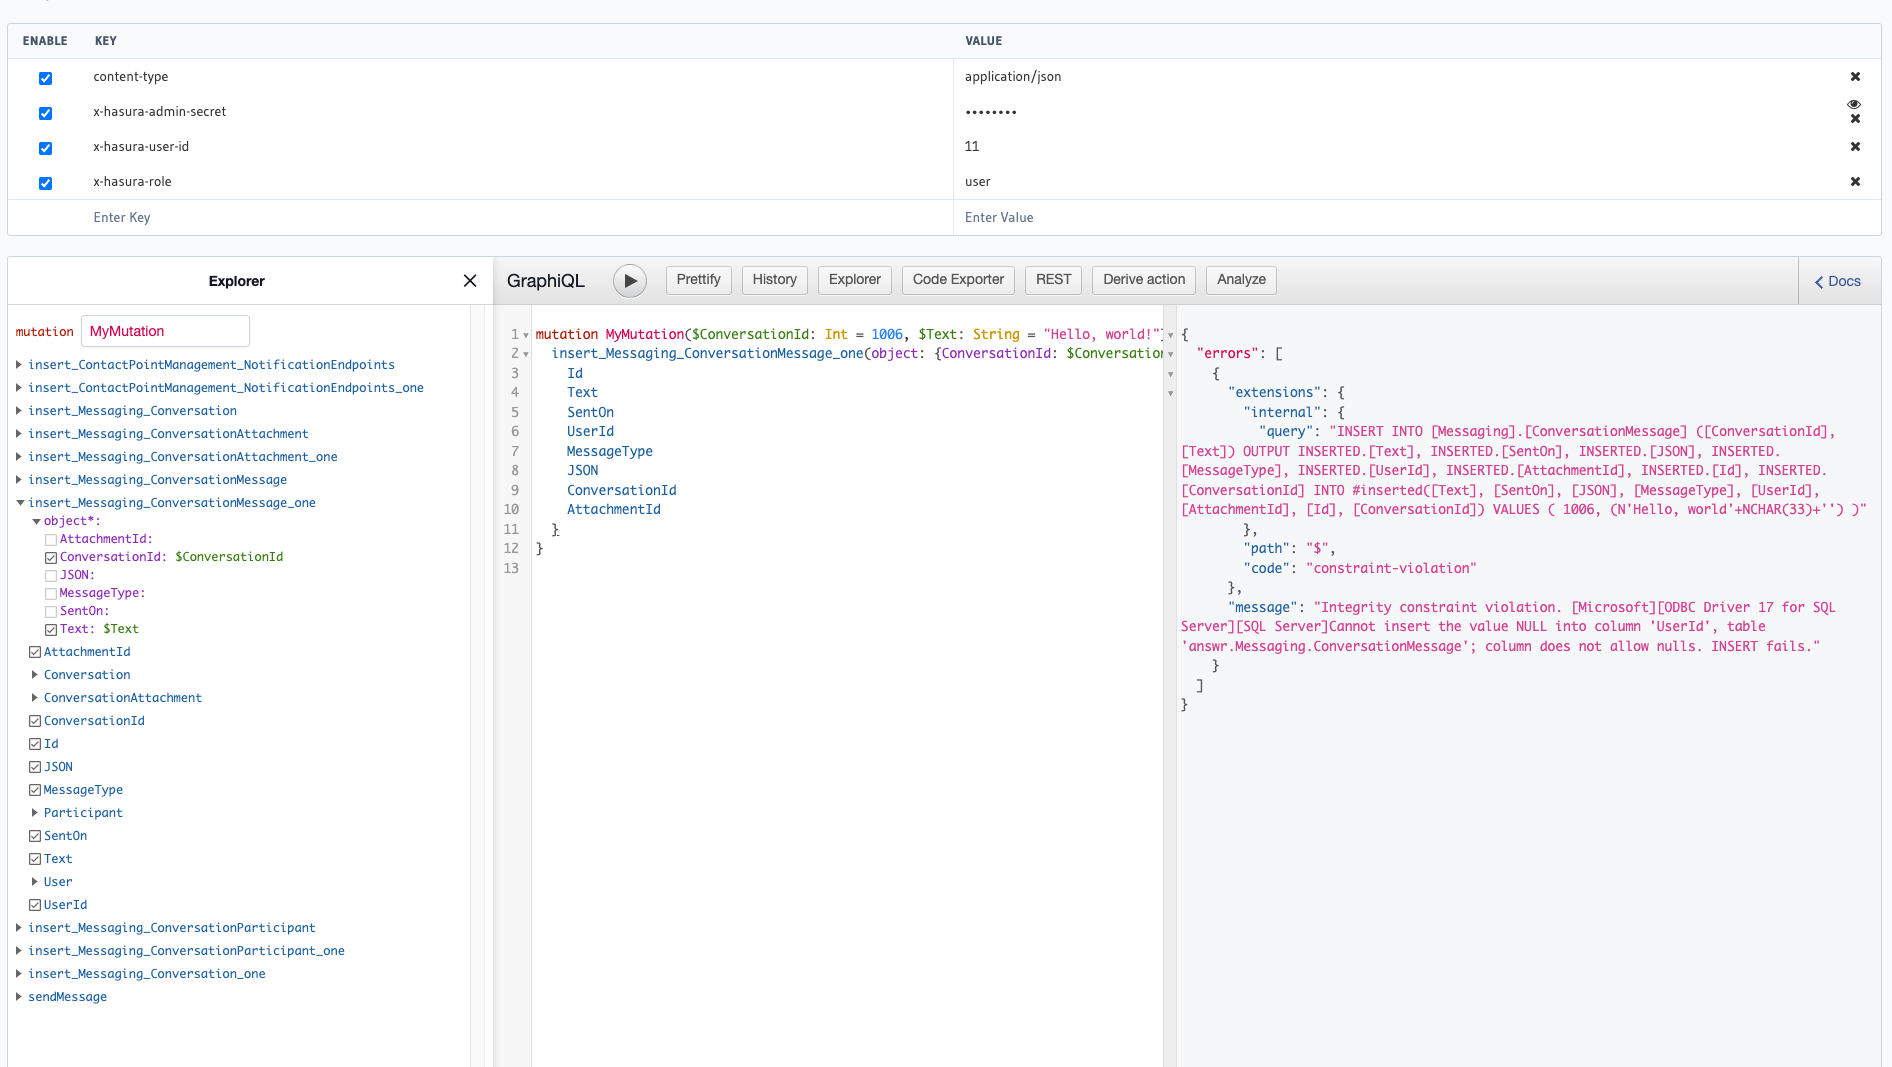The image size is (1892, 1067).
Task: Open the Code Exporter
Action: point(958,280)
